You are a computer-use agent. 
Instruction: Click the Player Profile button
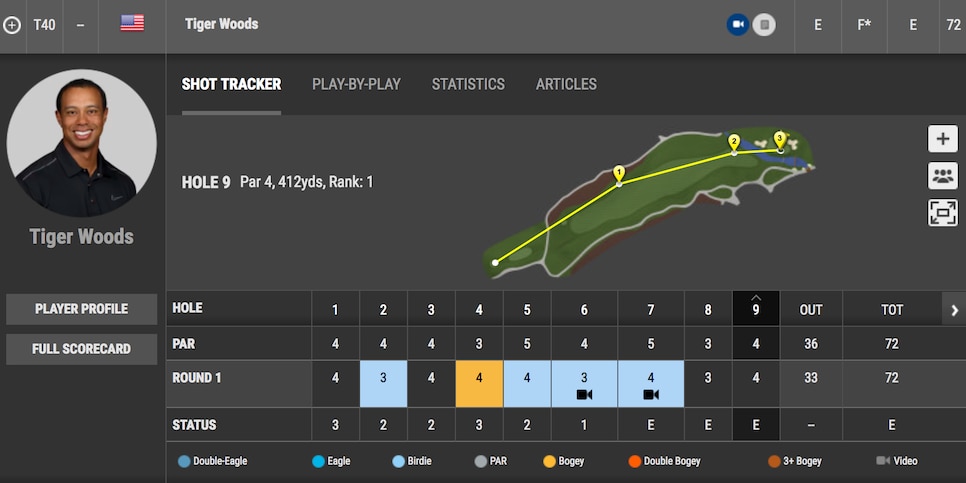(81, 309)
